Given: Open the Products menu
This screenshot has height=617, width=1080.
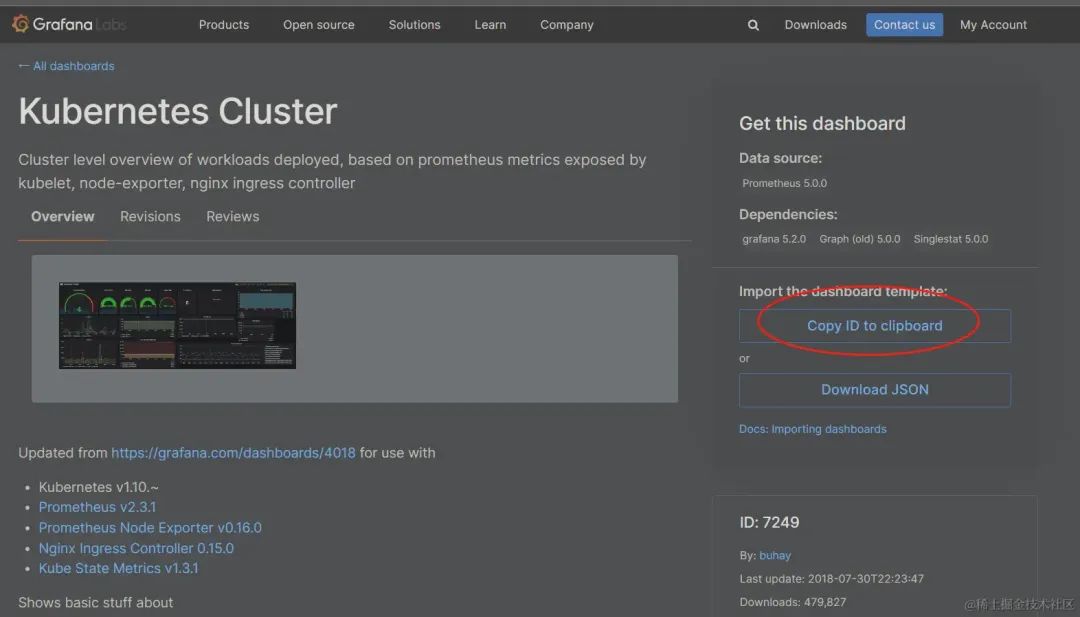Looking at the screenshot, I should tap(224, 25).
